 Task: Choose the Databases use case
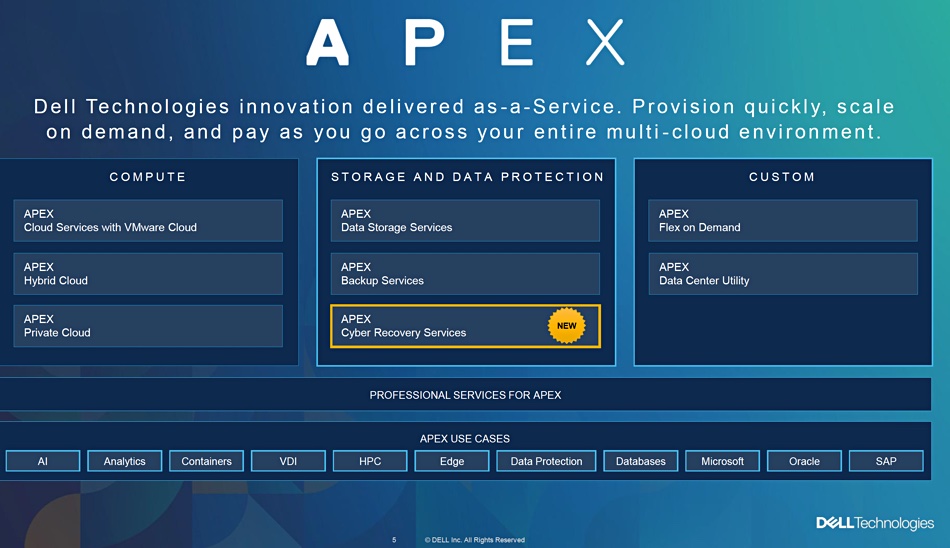click(x=640, y=461)
